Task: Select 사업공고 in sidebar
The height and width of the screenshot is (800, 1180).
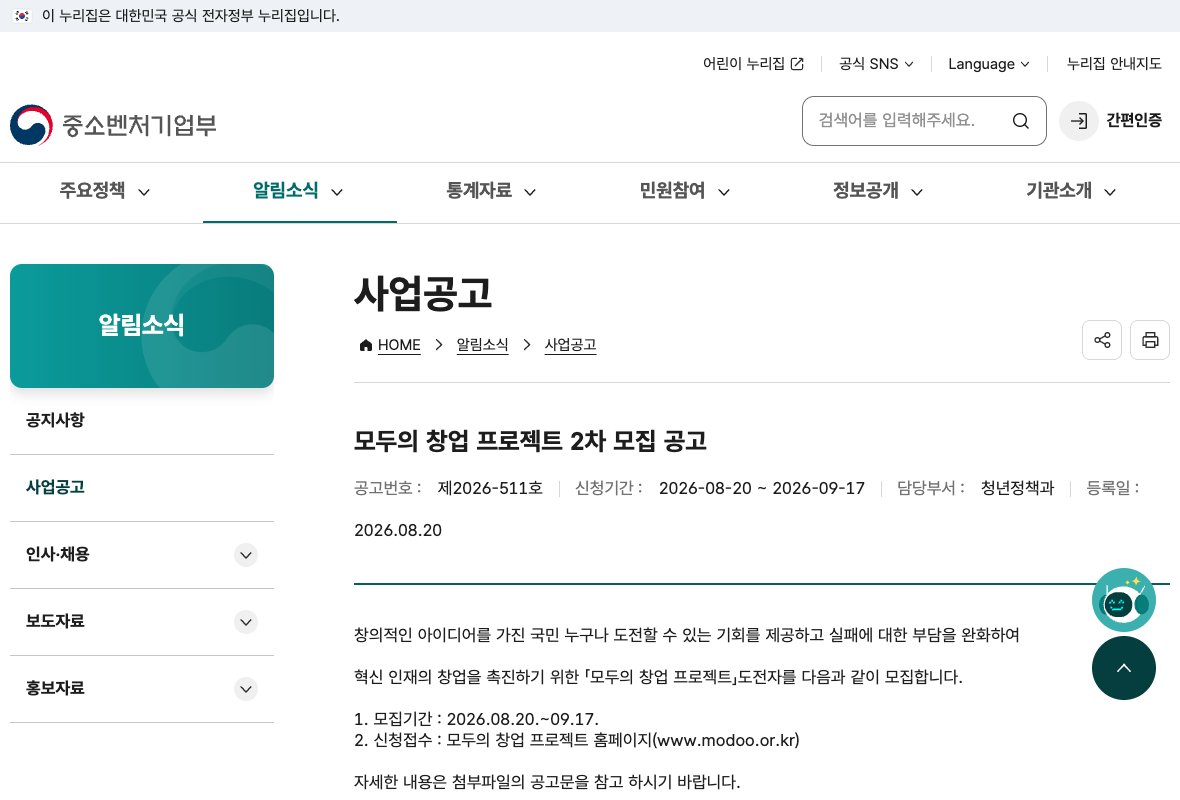Action: pos(56,487)
